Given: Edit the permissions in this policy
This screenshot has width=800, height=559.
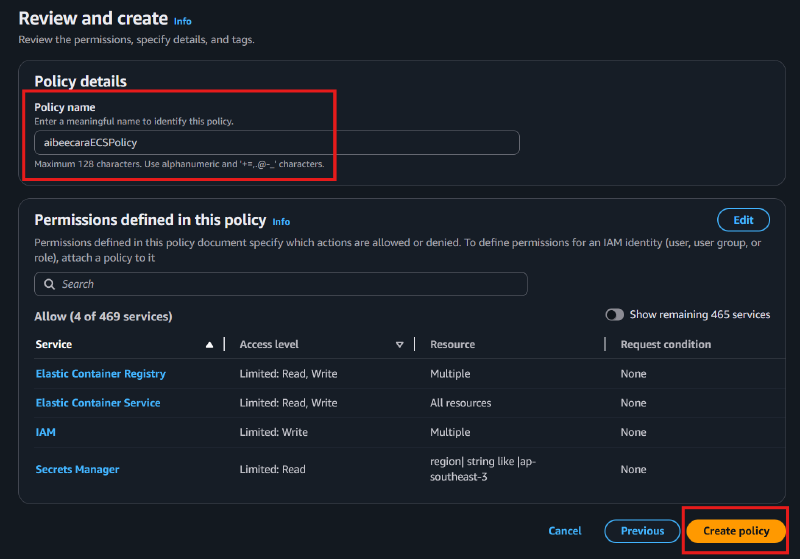Looking at the screenshot, I should [x=743, y=220].
